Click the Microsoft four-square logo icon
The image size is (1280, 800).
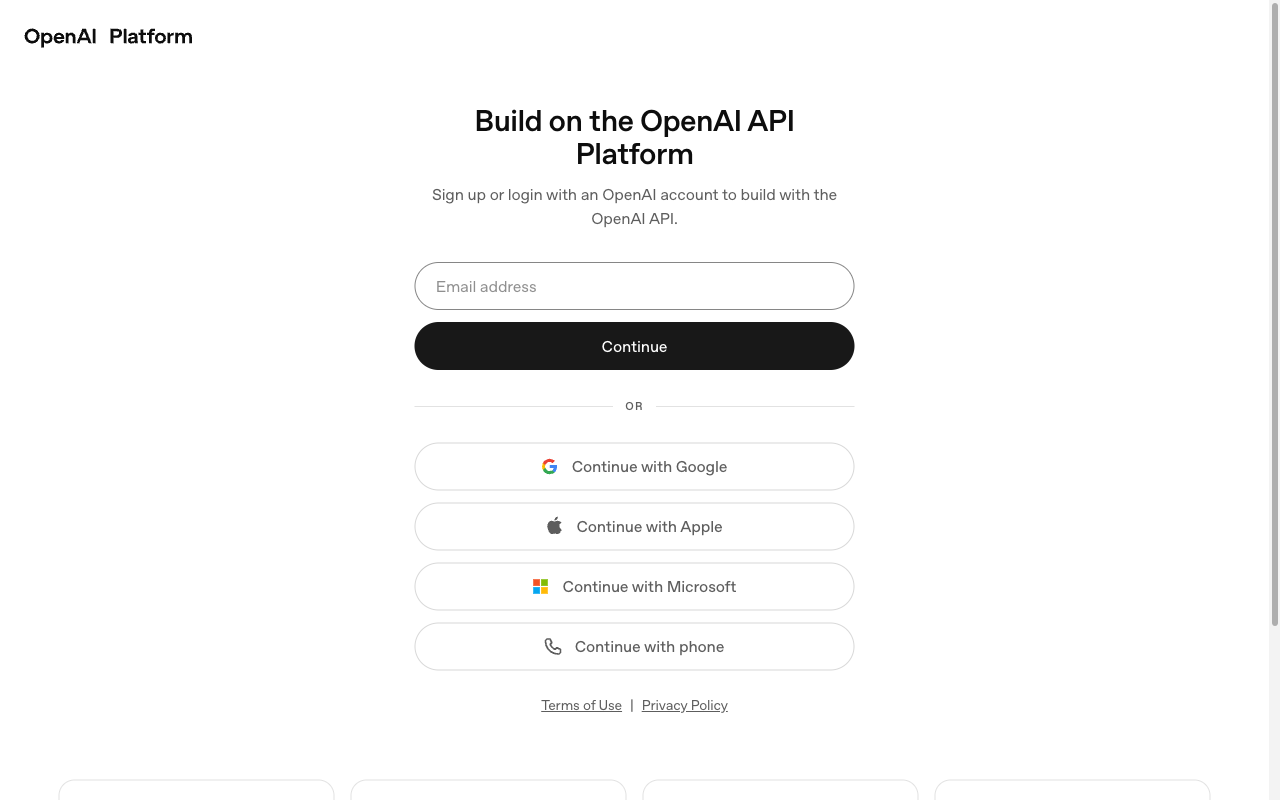click(540, 586)
